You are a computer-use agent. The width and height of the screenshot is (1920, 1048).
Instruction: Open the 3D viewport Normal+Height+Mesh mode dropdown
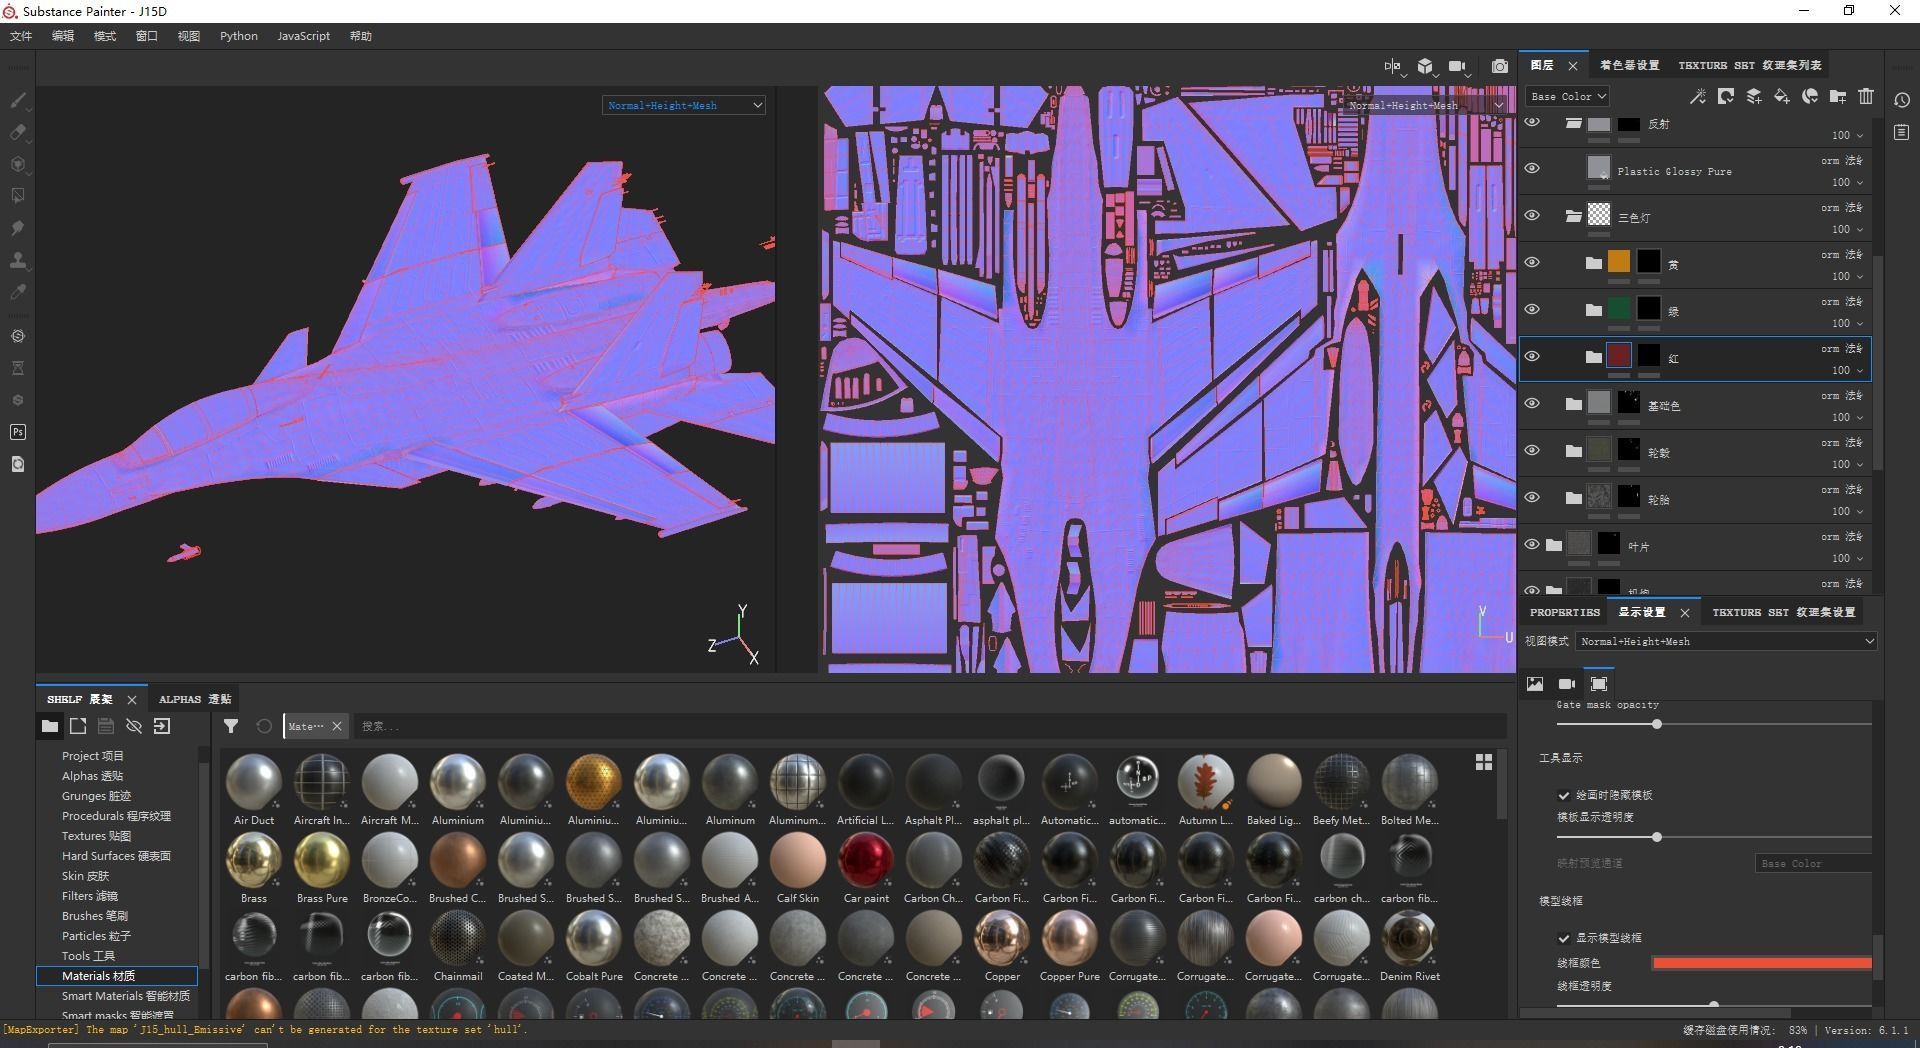684,105
